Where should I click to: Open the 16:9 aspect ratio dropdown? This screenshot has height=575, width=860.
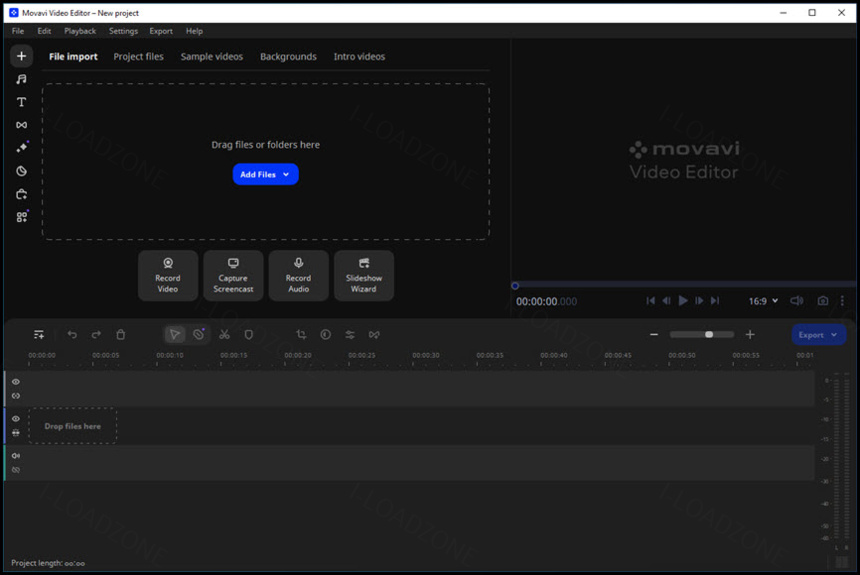[763, 301]
